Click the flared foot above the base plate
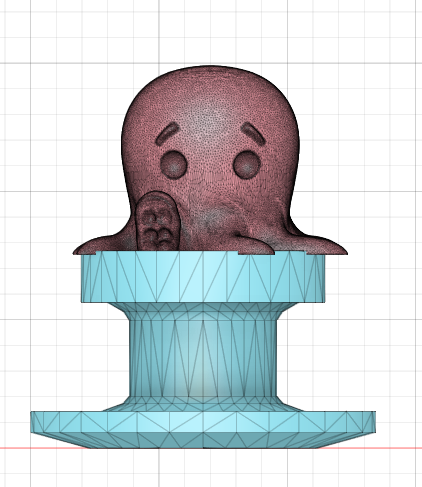 pos(203,403)
